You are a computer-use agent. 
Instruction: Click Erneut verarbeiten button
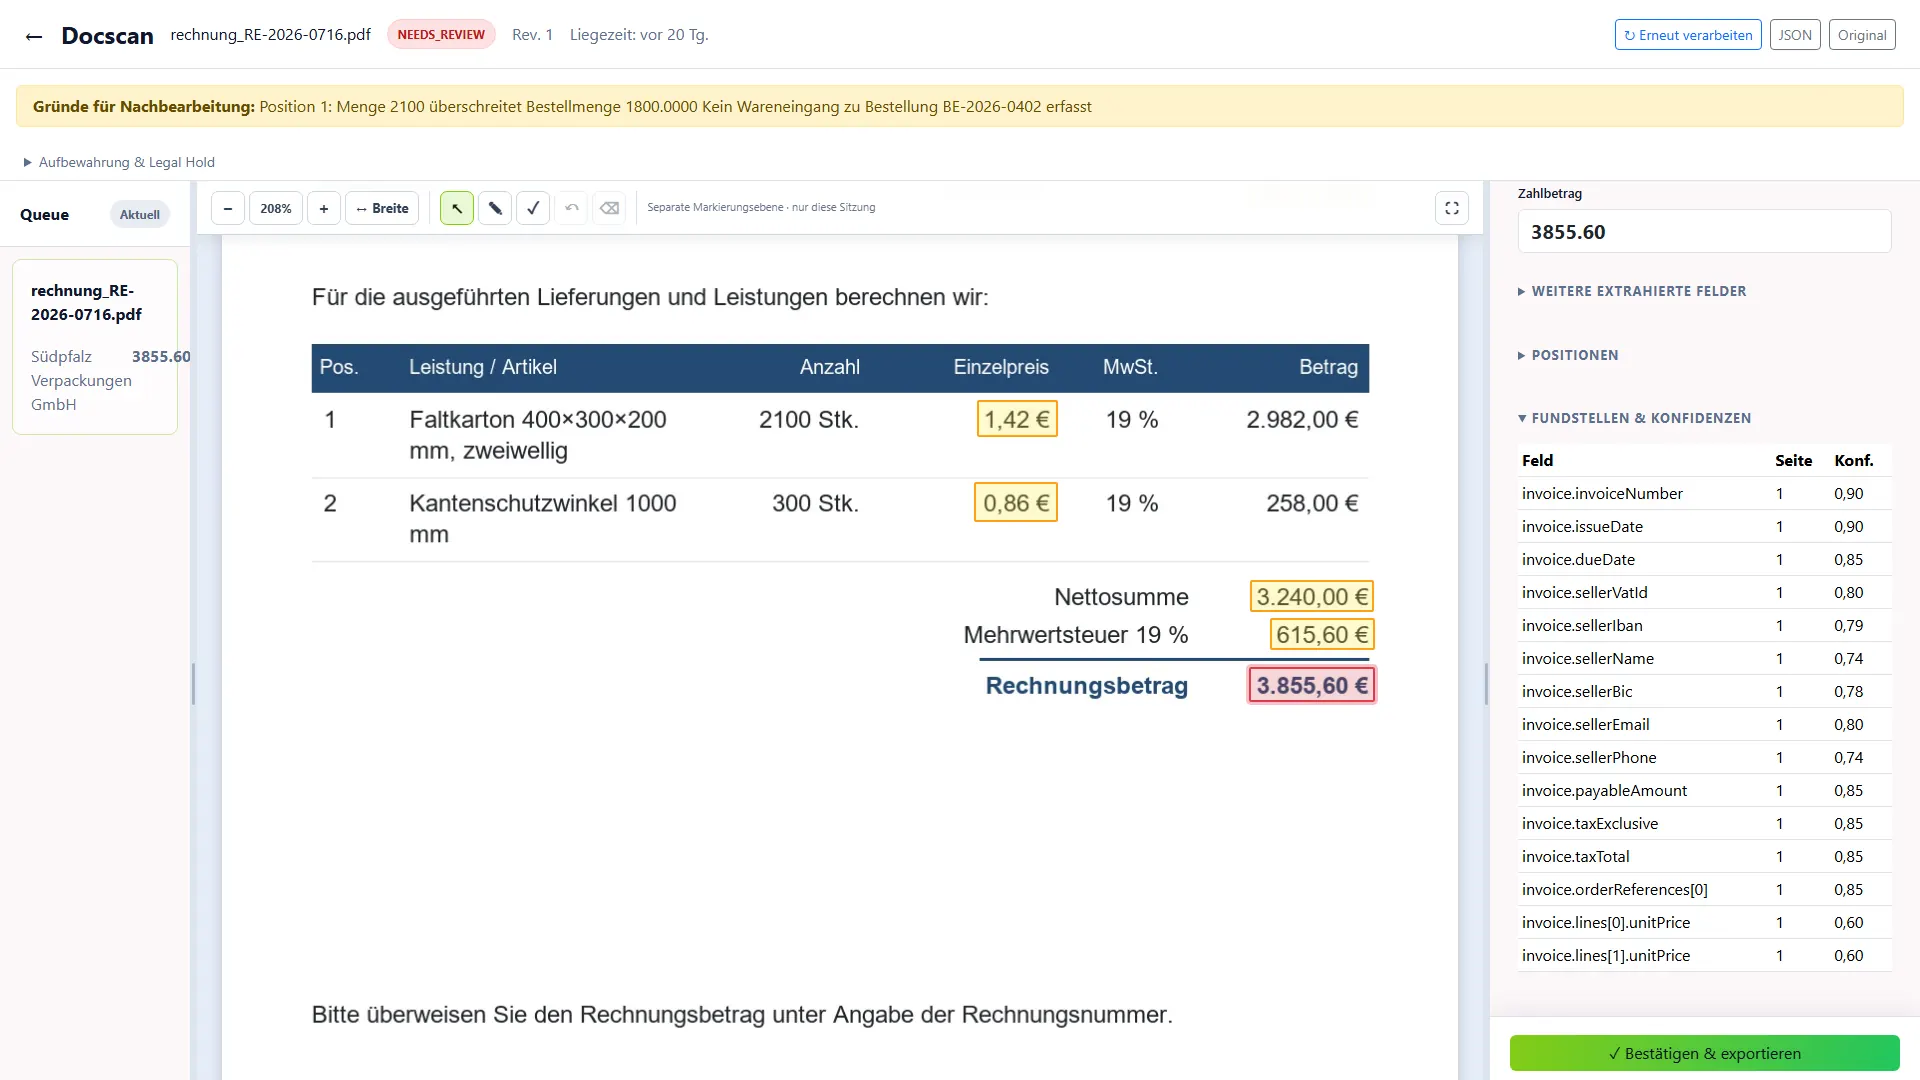tap(1688, 35)
